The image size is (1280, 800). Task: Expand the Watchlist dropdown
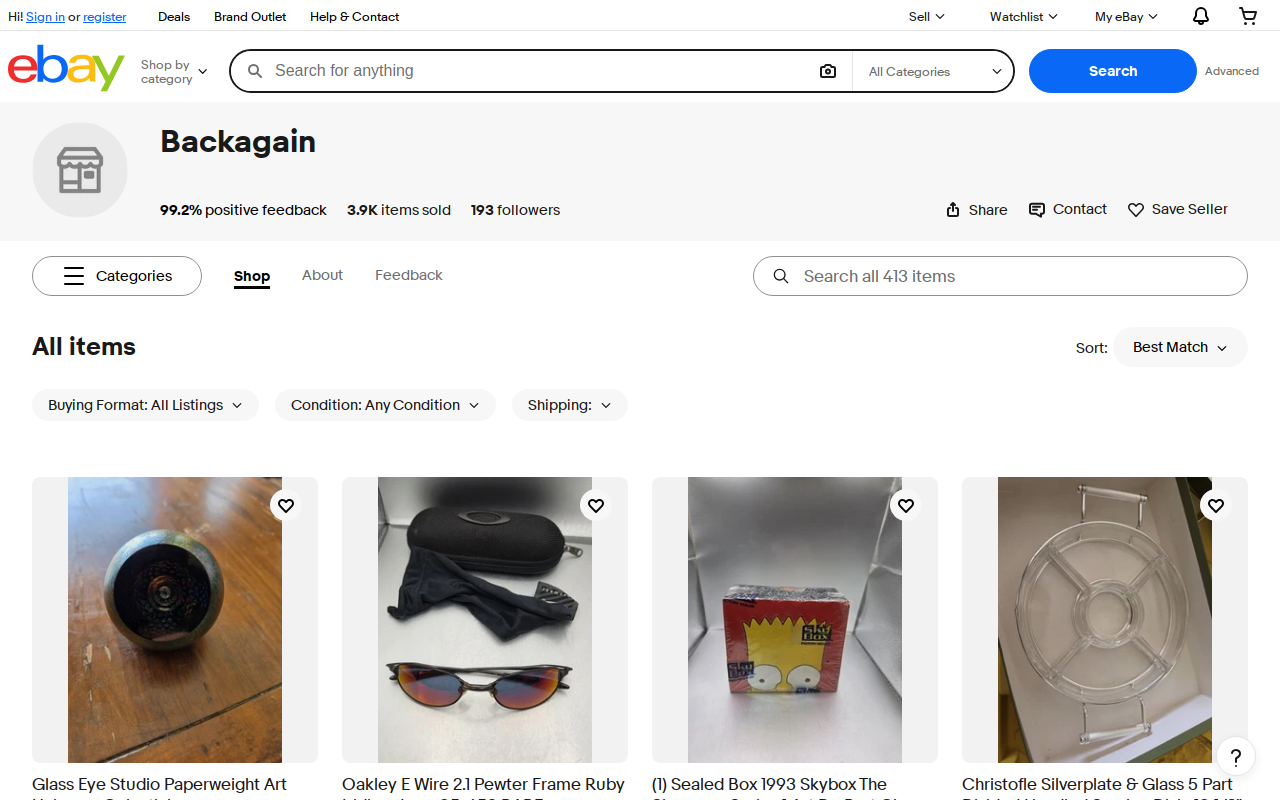point(1023,17)
